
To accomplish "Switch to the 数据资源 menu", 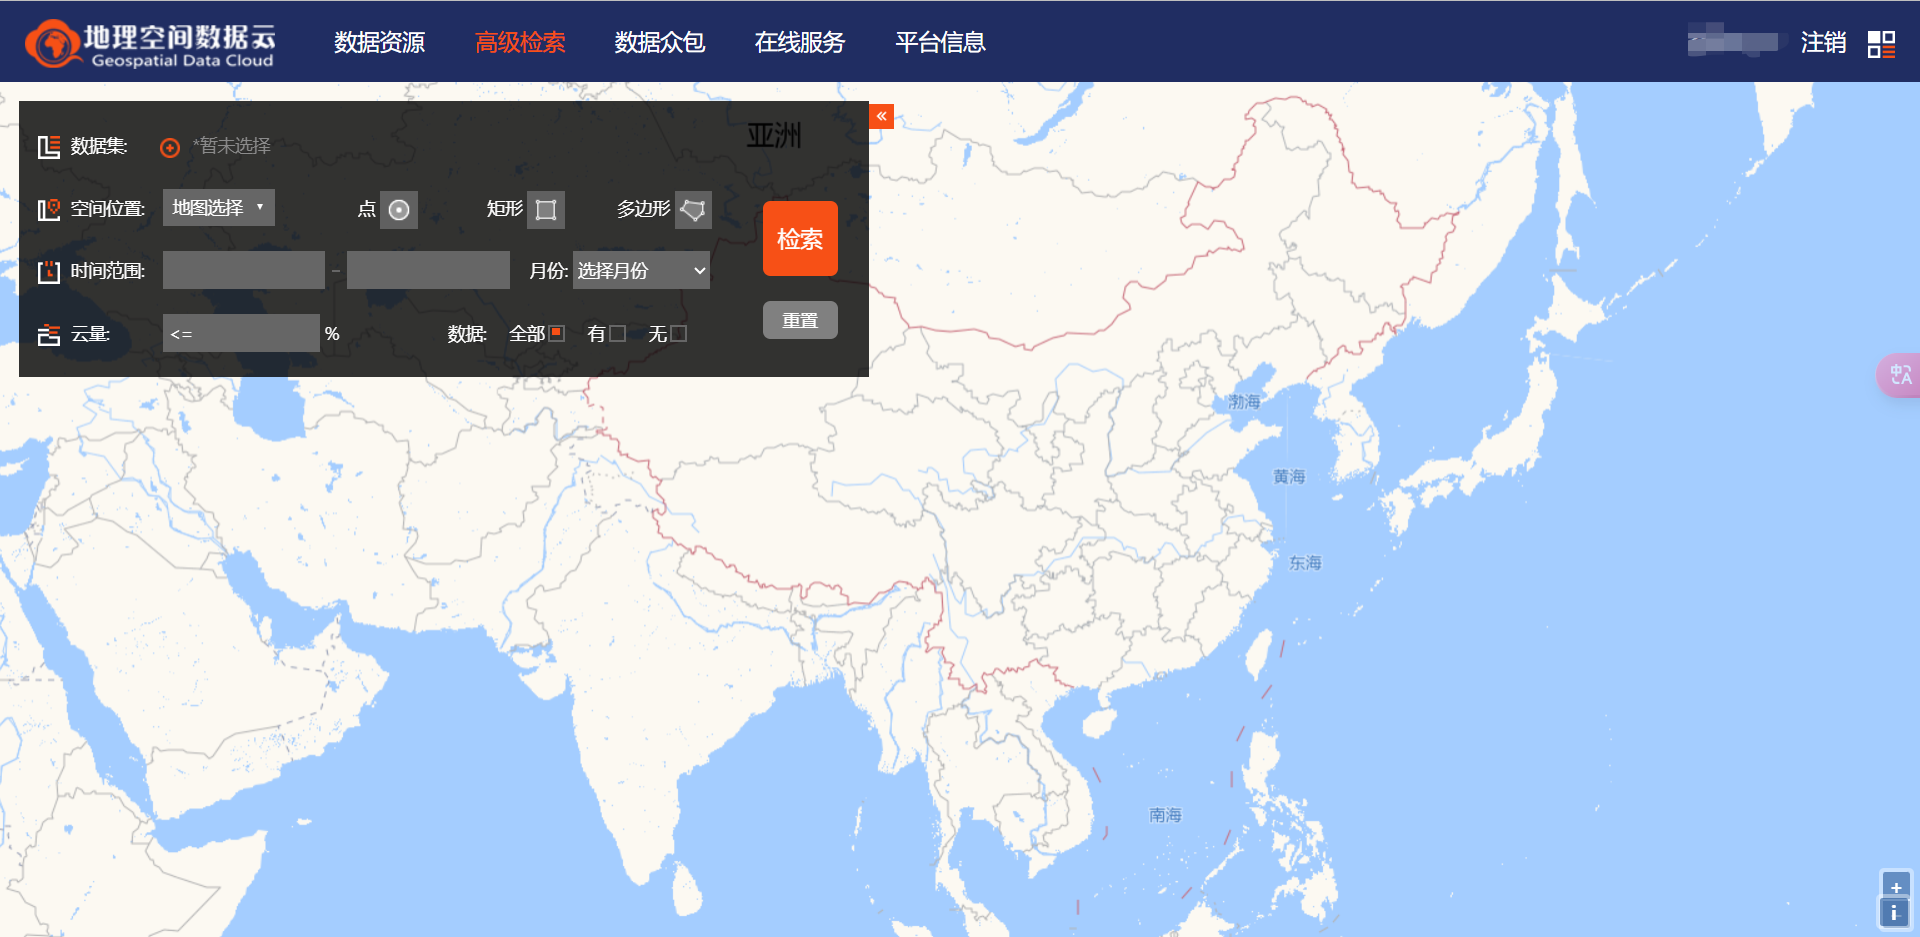I will point(380,42).
